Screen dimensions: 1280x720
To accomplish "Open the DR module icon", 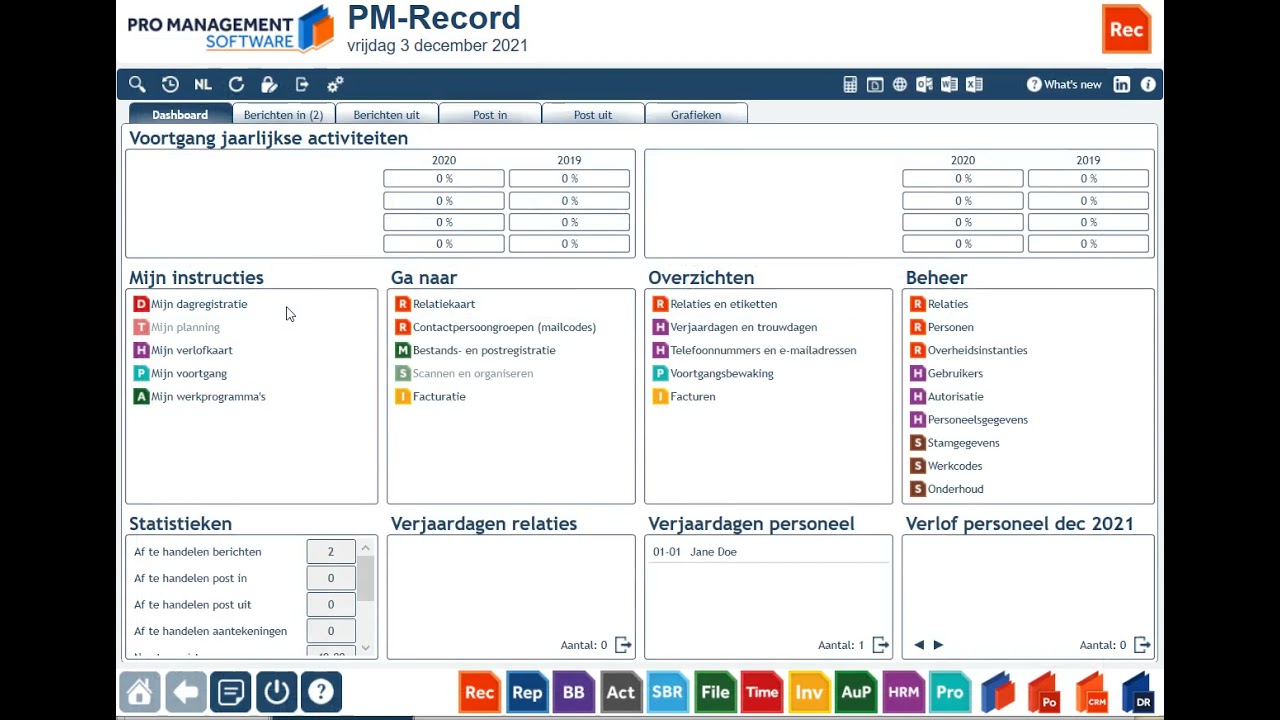I will (1138, 692).
